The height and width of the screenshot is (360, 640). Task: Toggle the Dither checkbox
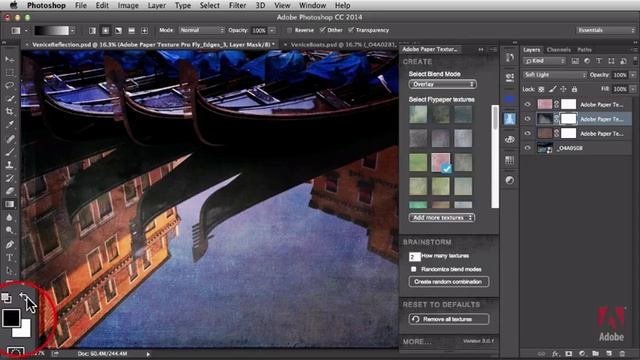tap(322, 30)
